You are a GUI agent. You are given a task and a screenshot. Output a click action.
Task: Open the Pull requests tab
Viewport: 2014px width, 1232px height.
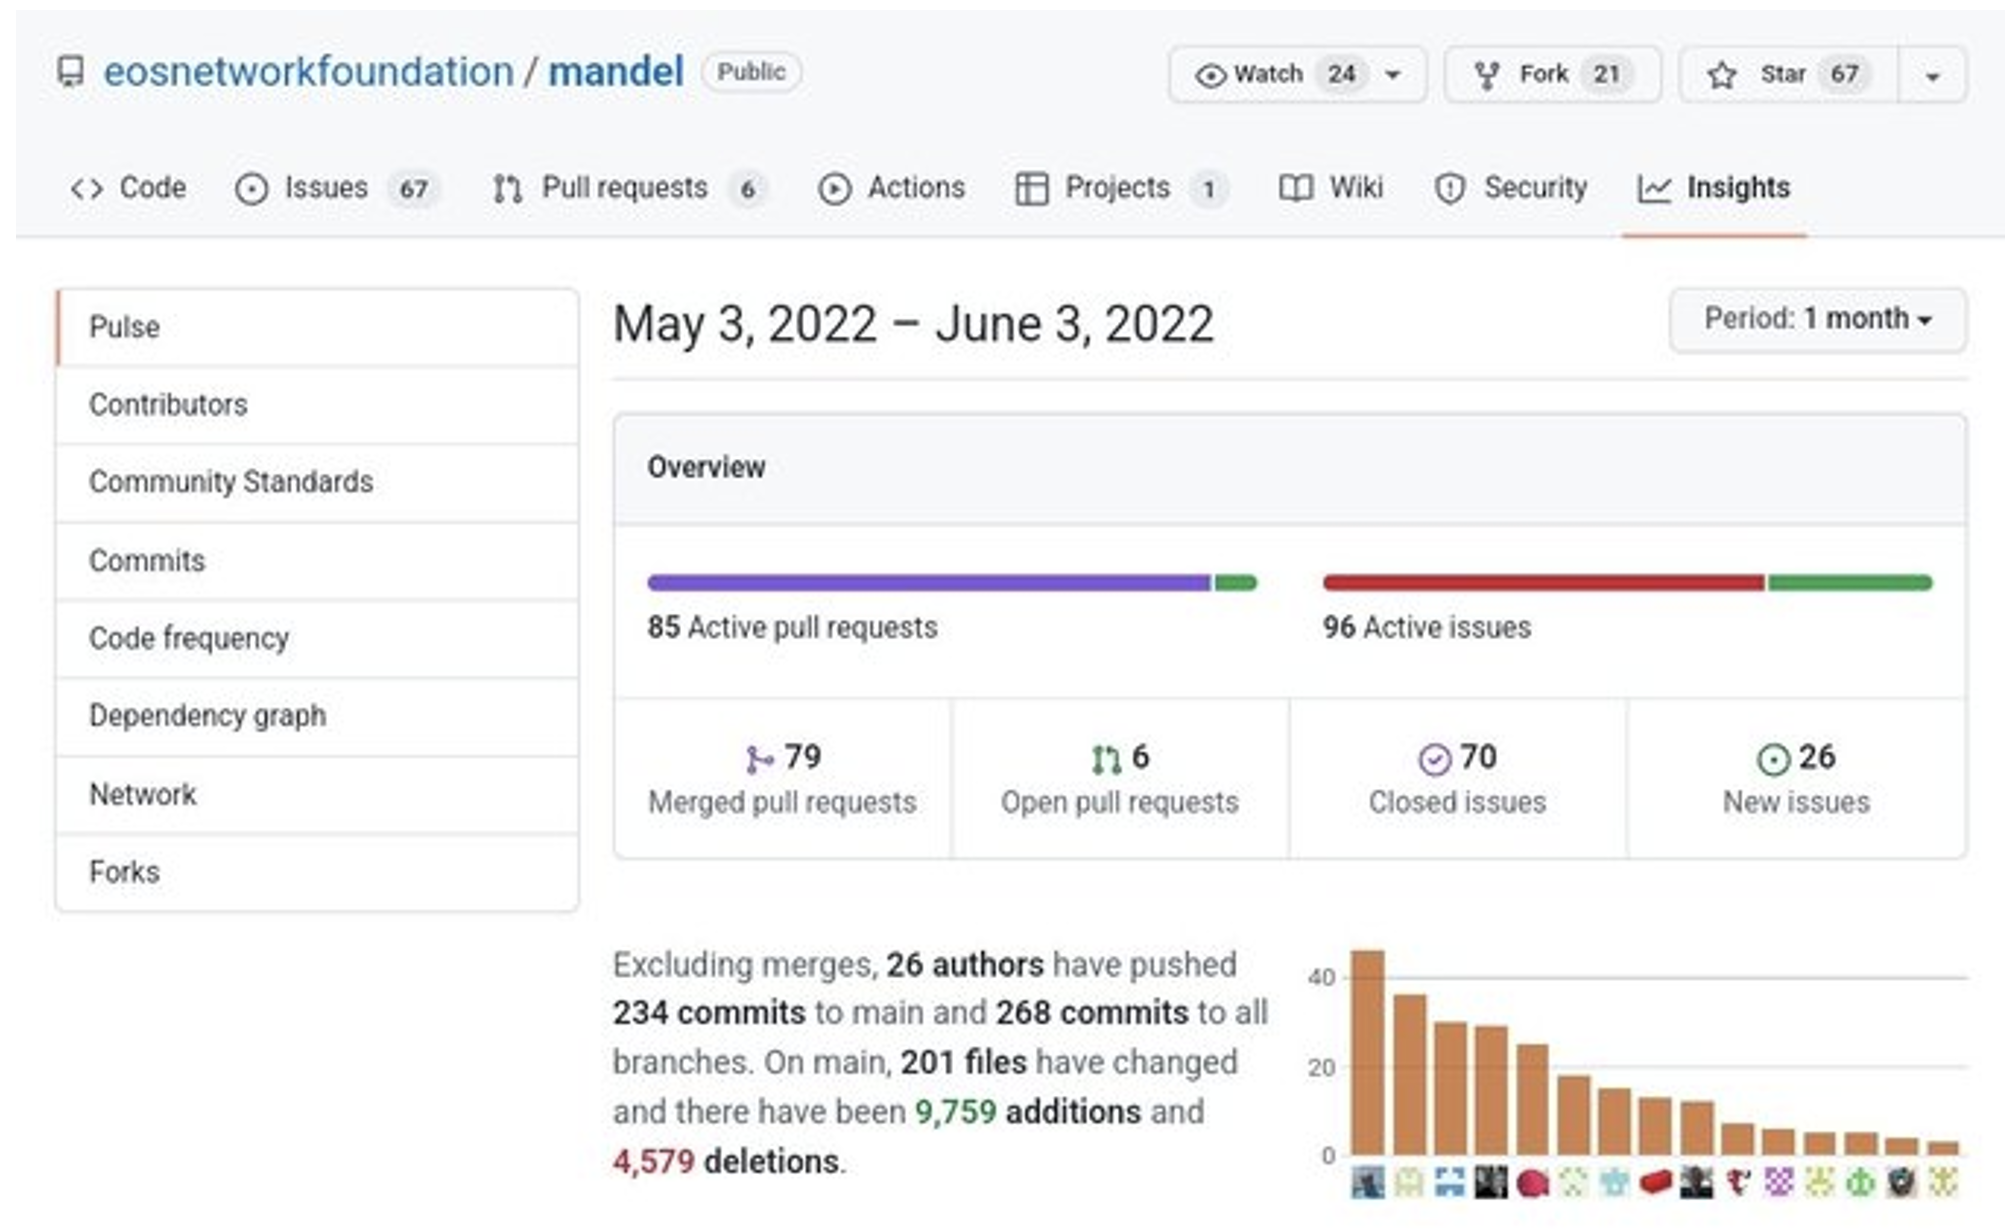click(x=625, y=188)
